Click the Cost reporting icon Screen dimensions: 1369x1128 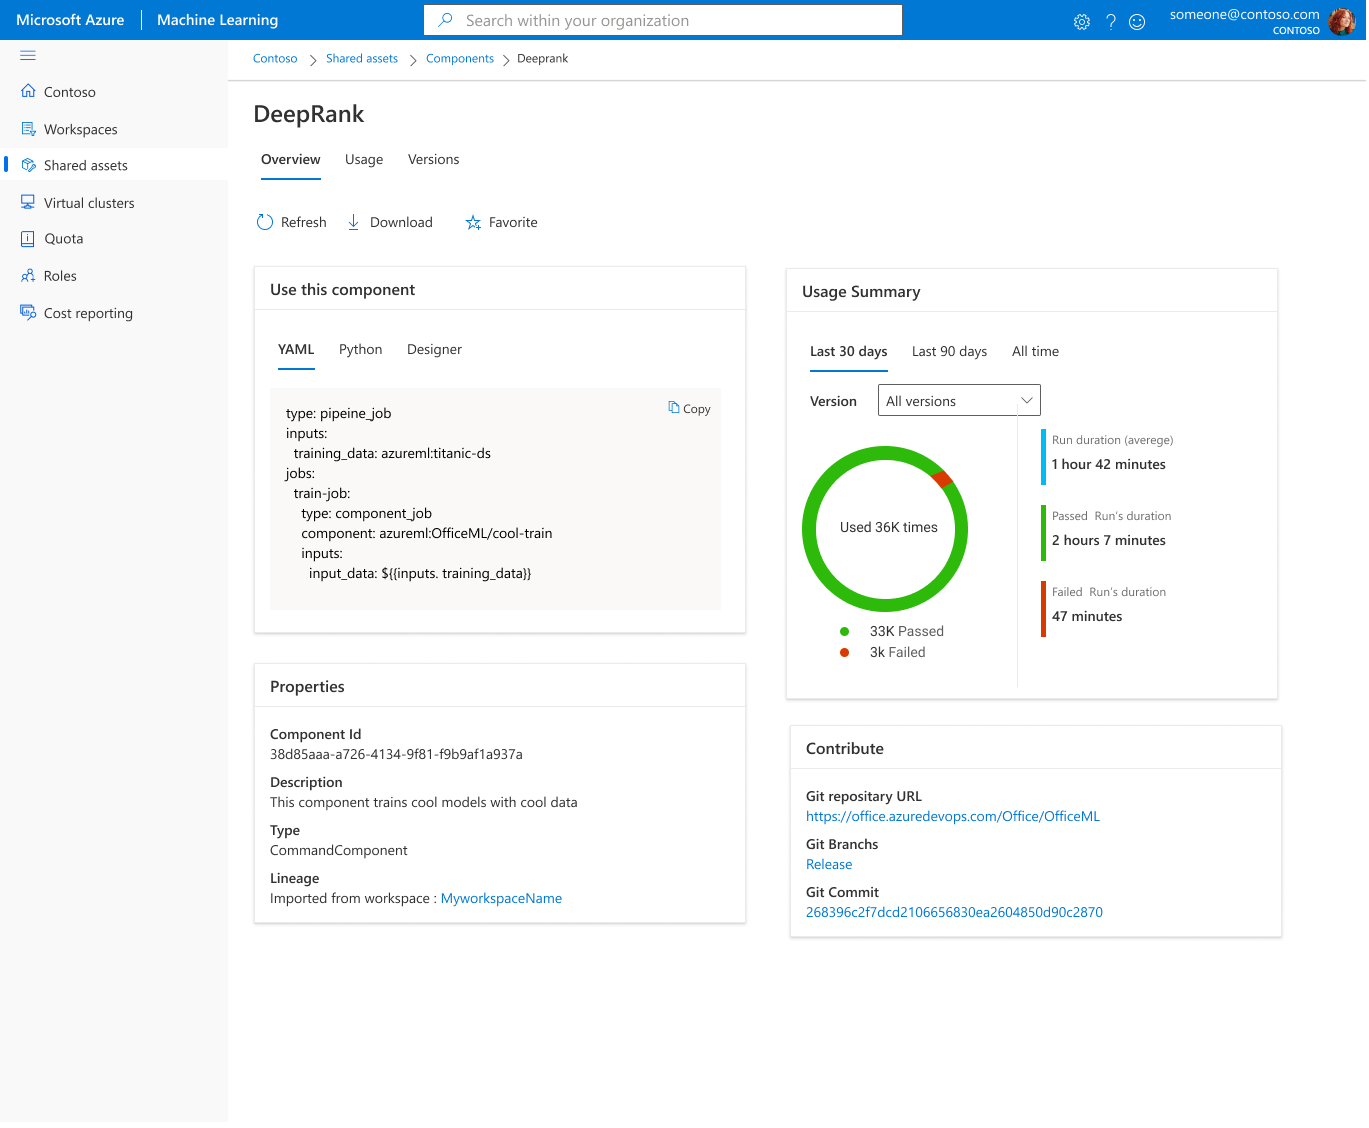coord(28,312)
